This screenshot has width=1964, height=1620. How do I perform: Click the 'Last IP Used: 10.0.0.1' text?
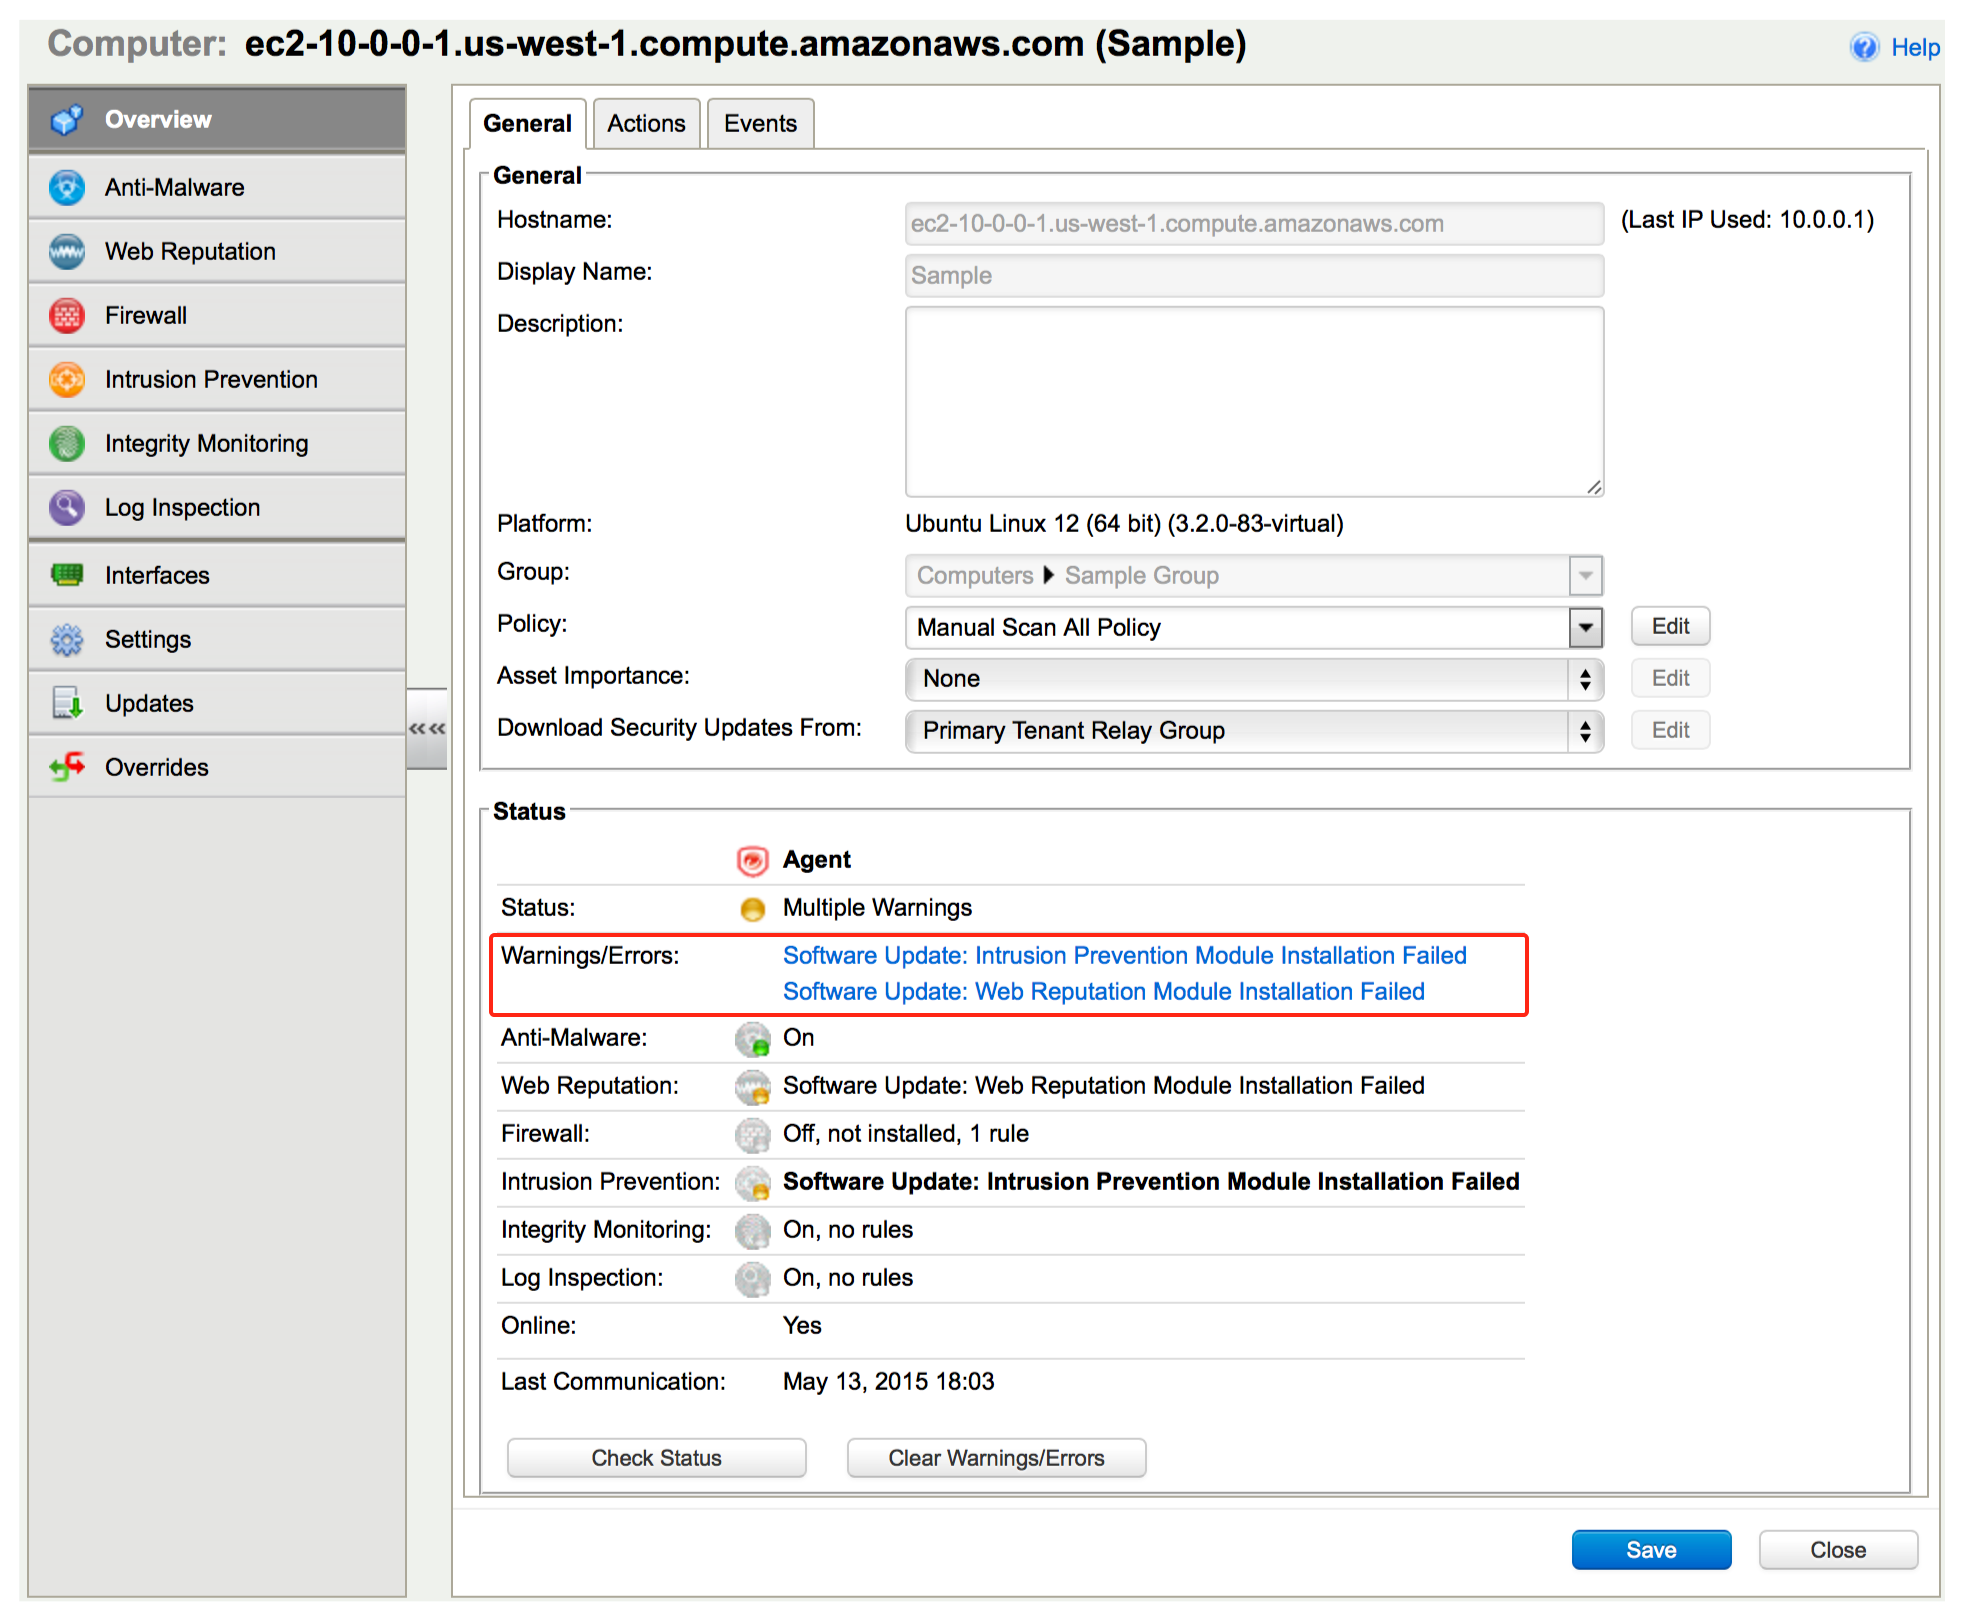[1746, 220]
